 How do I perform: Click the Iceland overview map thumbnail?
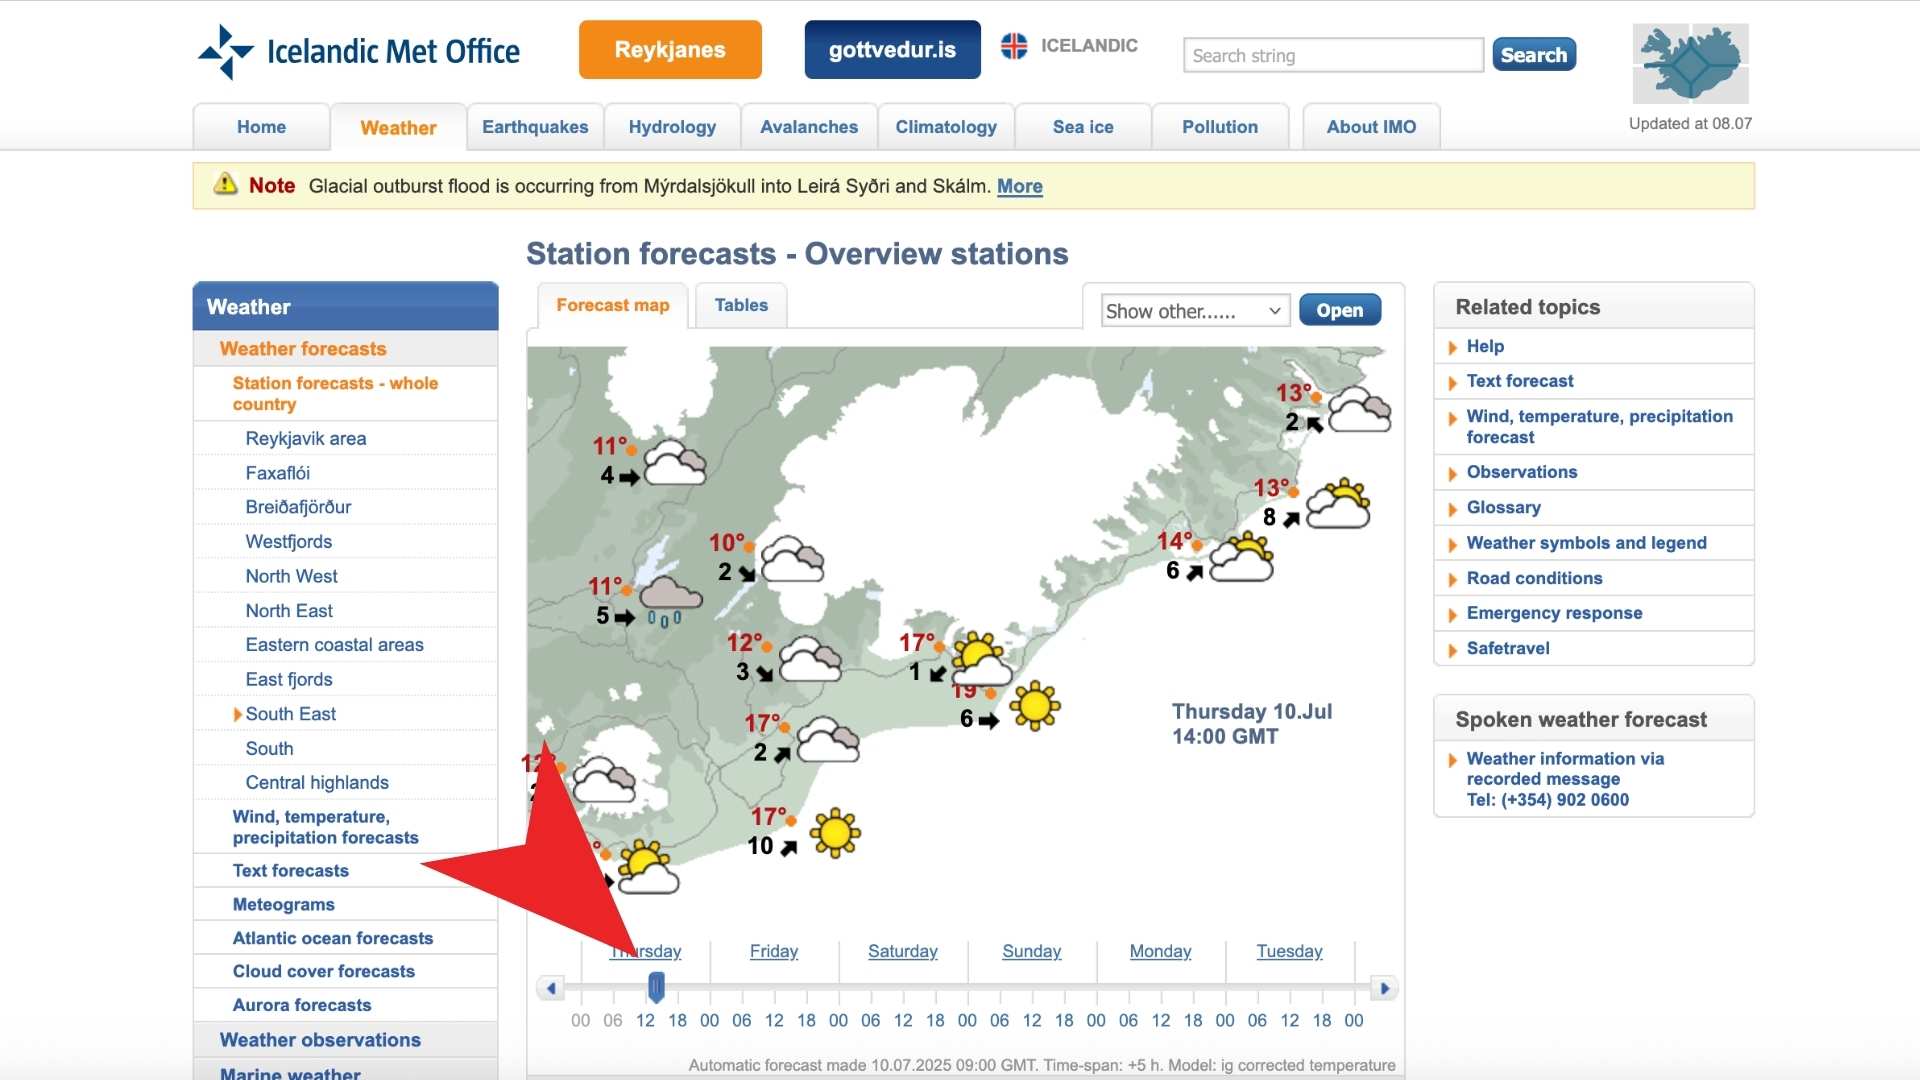[x=1689, y=63]
